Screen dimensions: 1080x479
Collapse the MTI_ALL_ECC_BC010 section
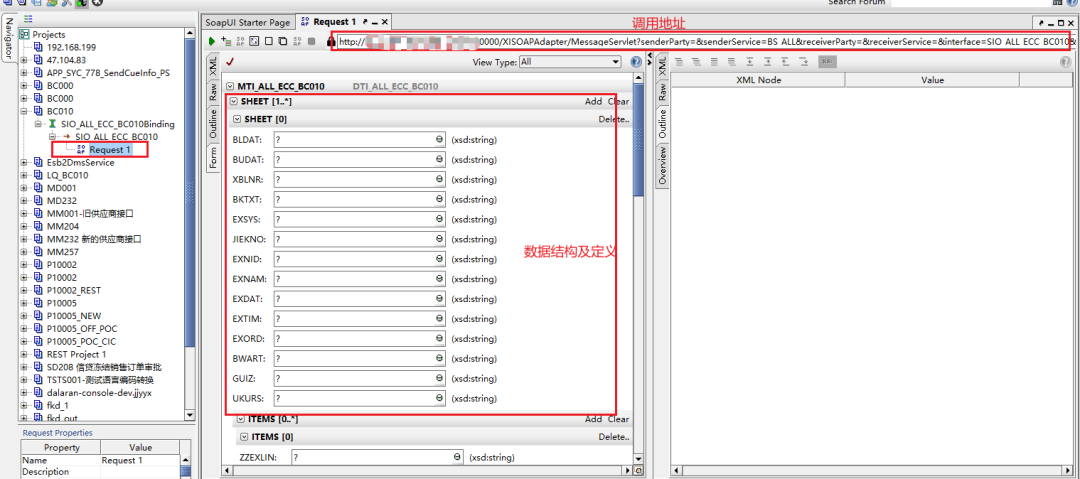point(230,87)
